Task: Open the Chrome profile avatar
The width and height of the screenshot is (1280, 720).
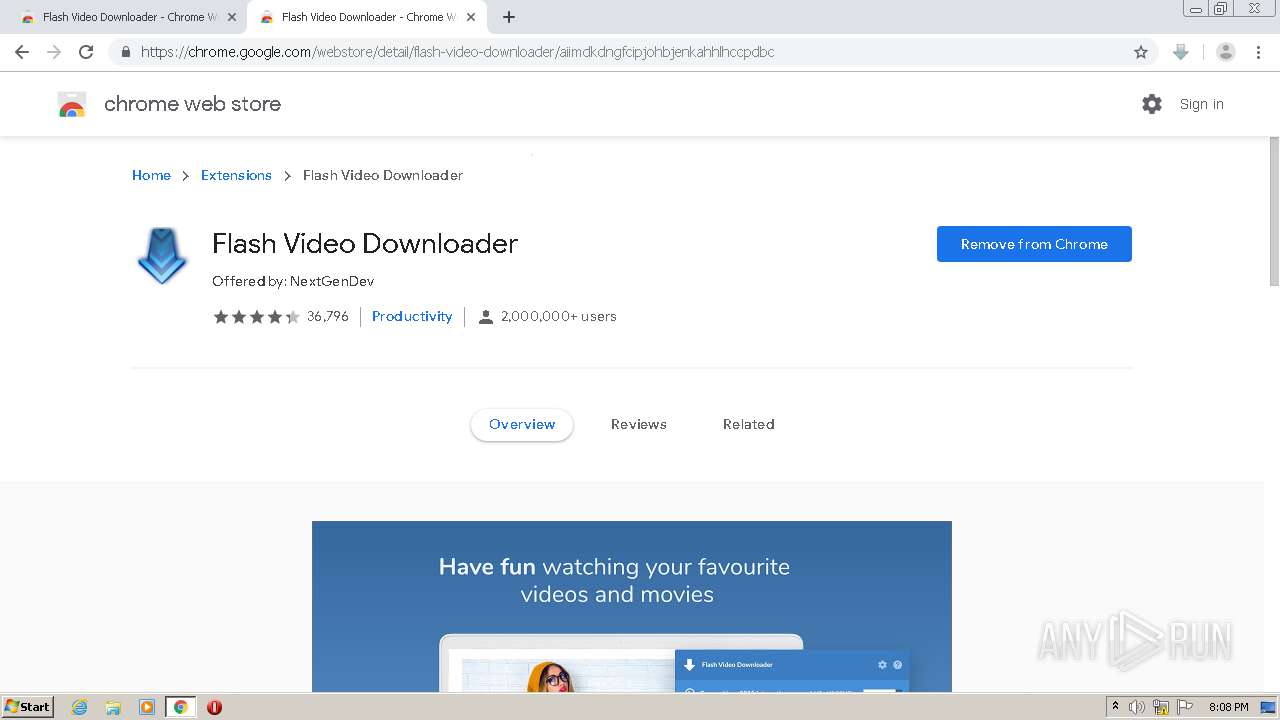Action: 1225,52
